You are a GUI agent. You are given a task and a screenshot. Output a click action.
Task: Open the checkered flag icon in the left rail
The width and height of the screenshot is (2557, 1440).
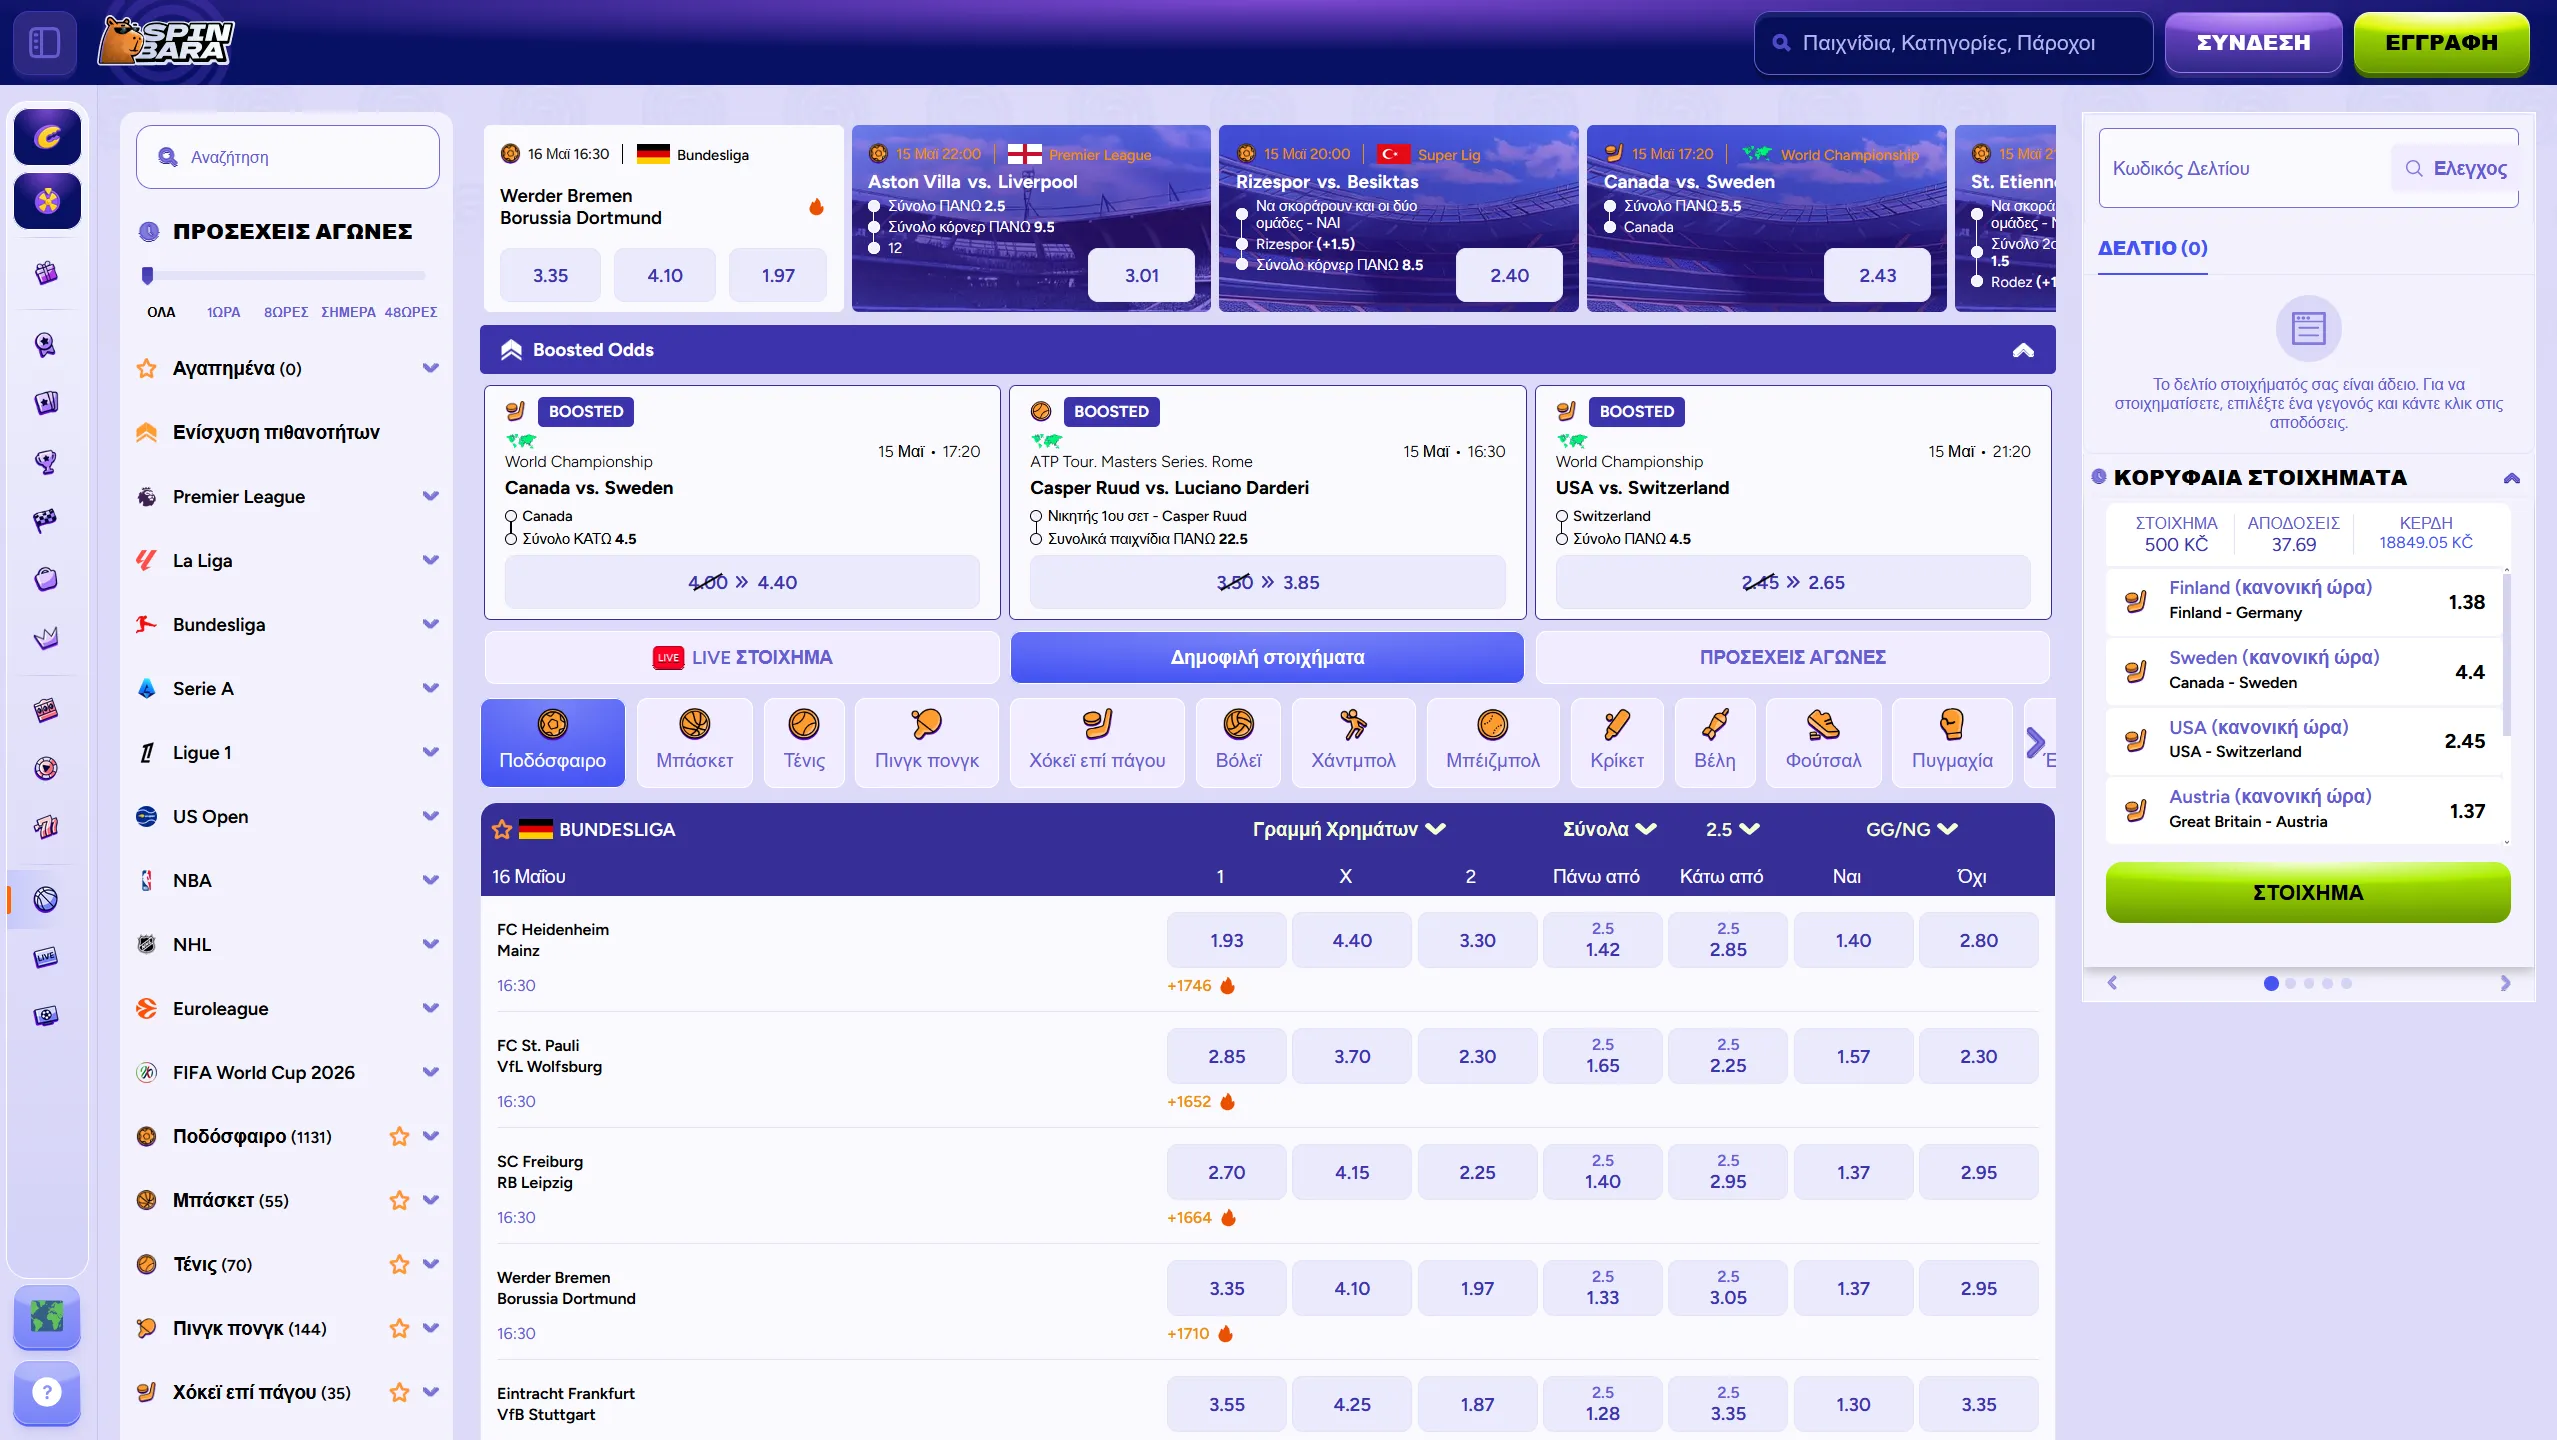46,520
